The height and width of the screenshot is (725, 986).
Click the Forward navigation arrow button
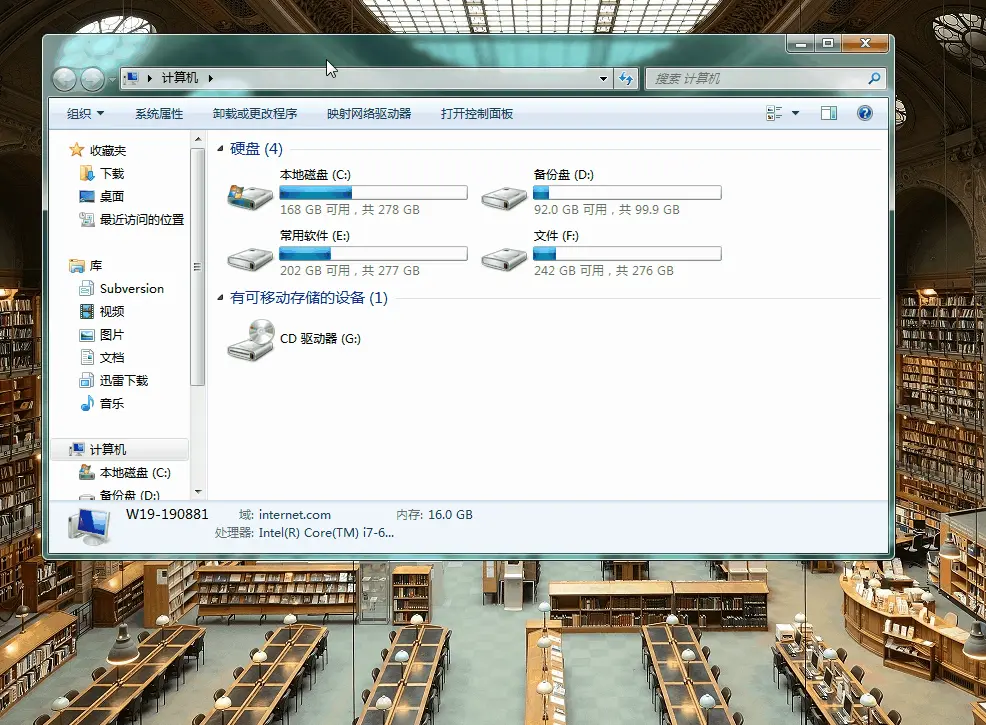coord(92,79)
